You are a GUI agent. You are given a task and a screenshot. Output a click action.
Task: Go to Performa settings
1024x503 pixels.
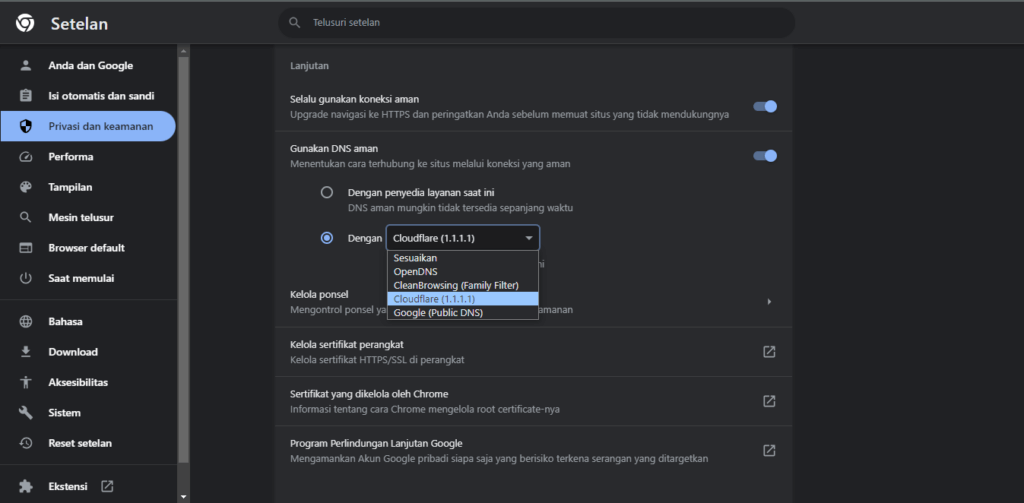point(88,157)
